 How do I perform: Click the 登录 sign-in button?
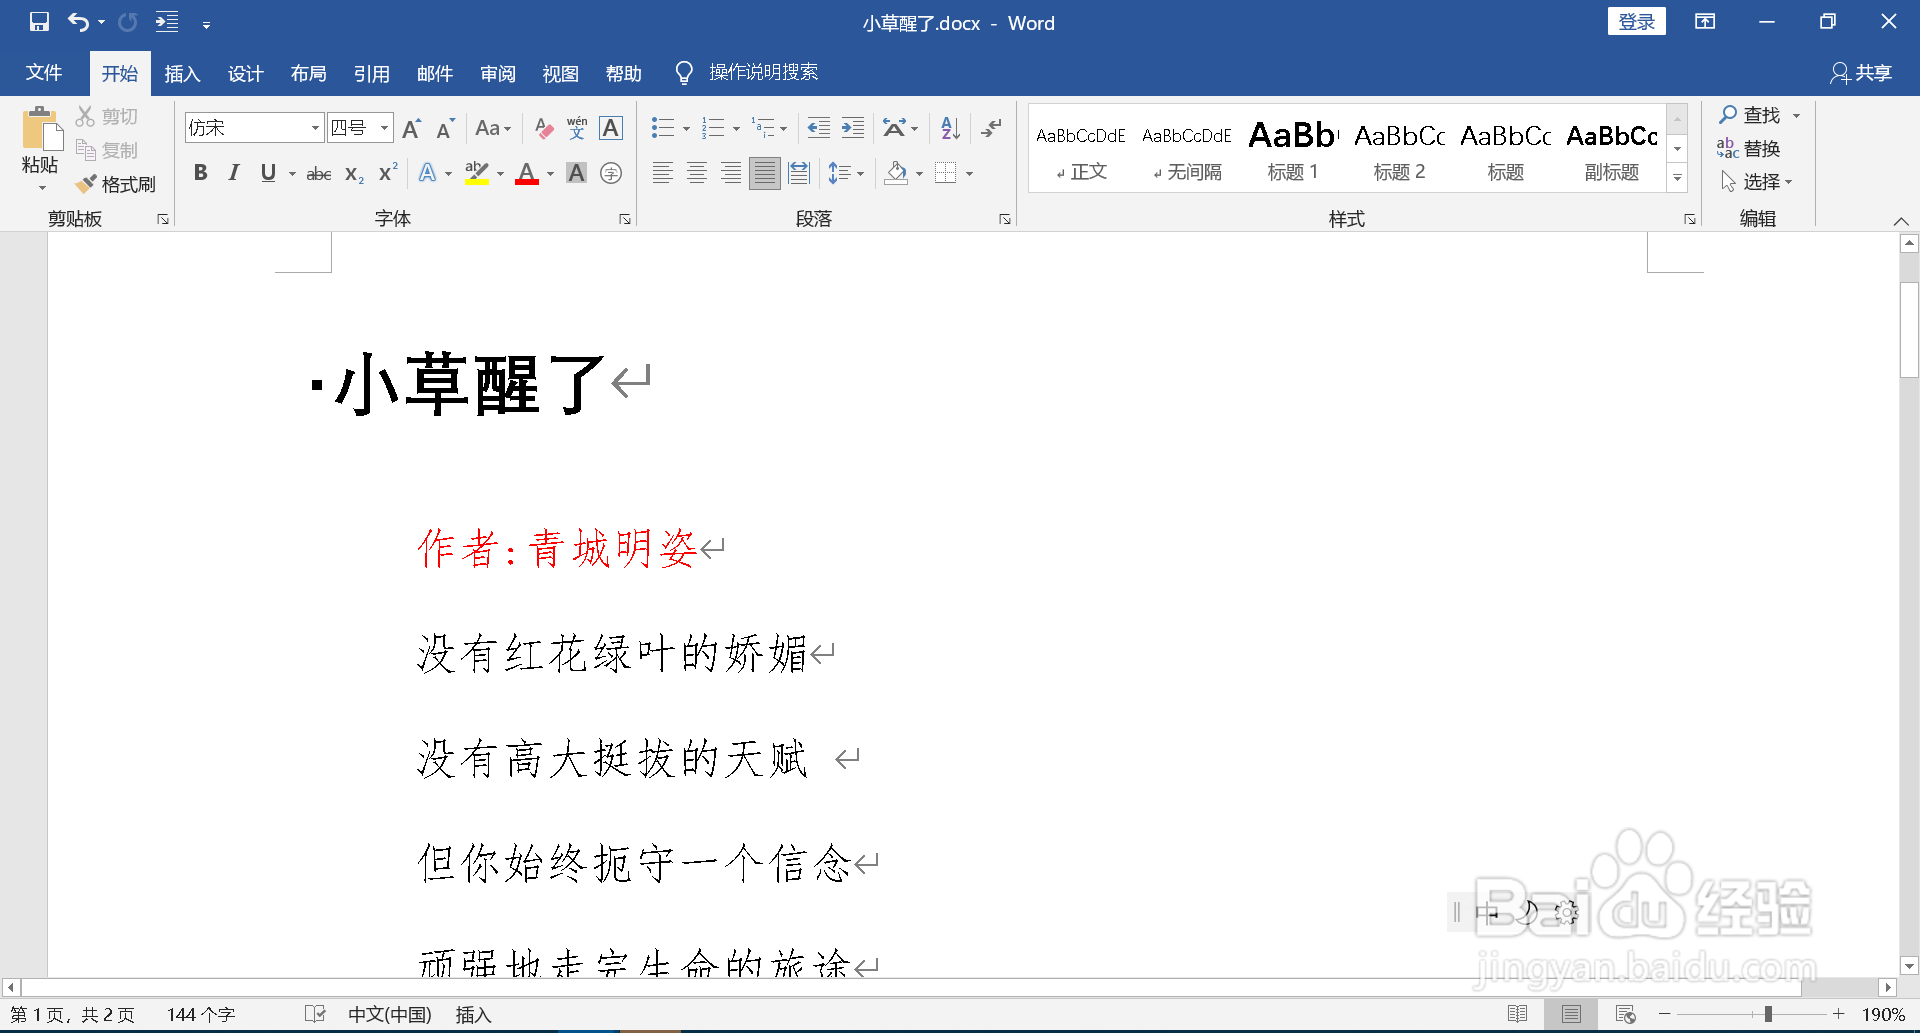click(1637, 20)
